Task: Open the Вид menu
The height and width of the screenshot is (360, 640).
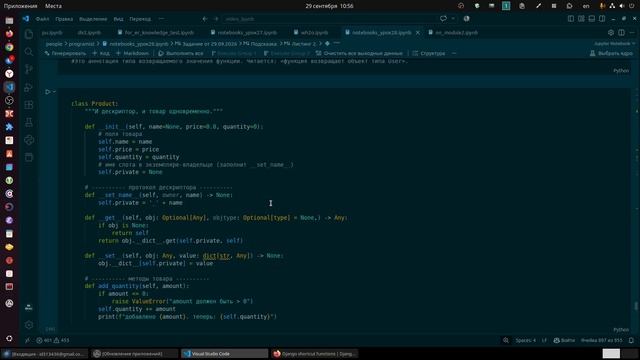Action: pos(118,19)
